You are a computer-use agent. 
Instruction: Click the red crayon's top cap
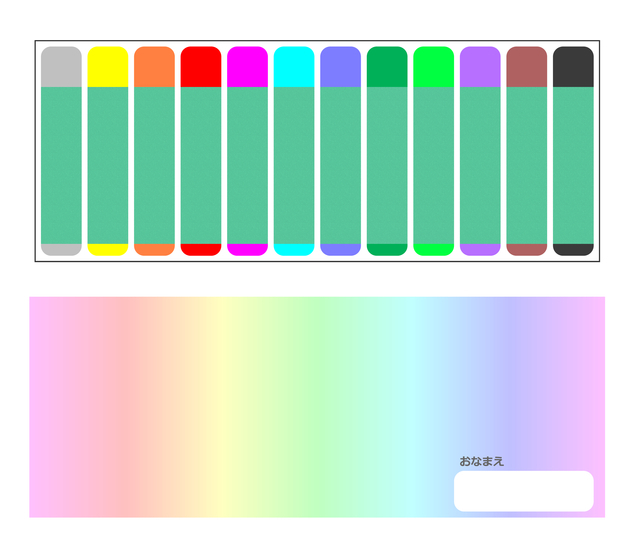(x=201, y=67)
